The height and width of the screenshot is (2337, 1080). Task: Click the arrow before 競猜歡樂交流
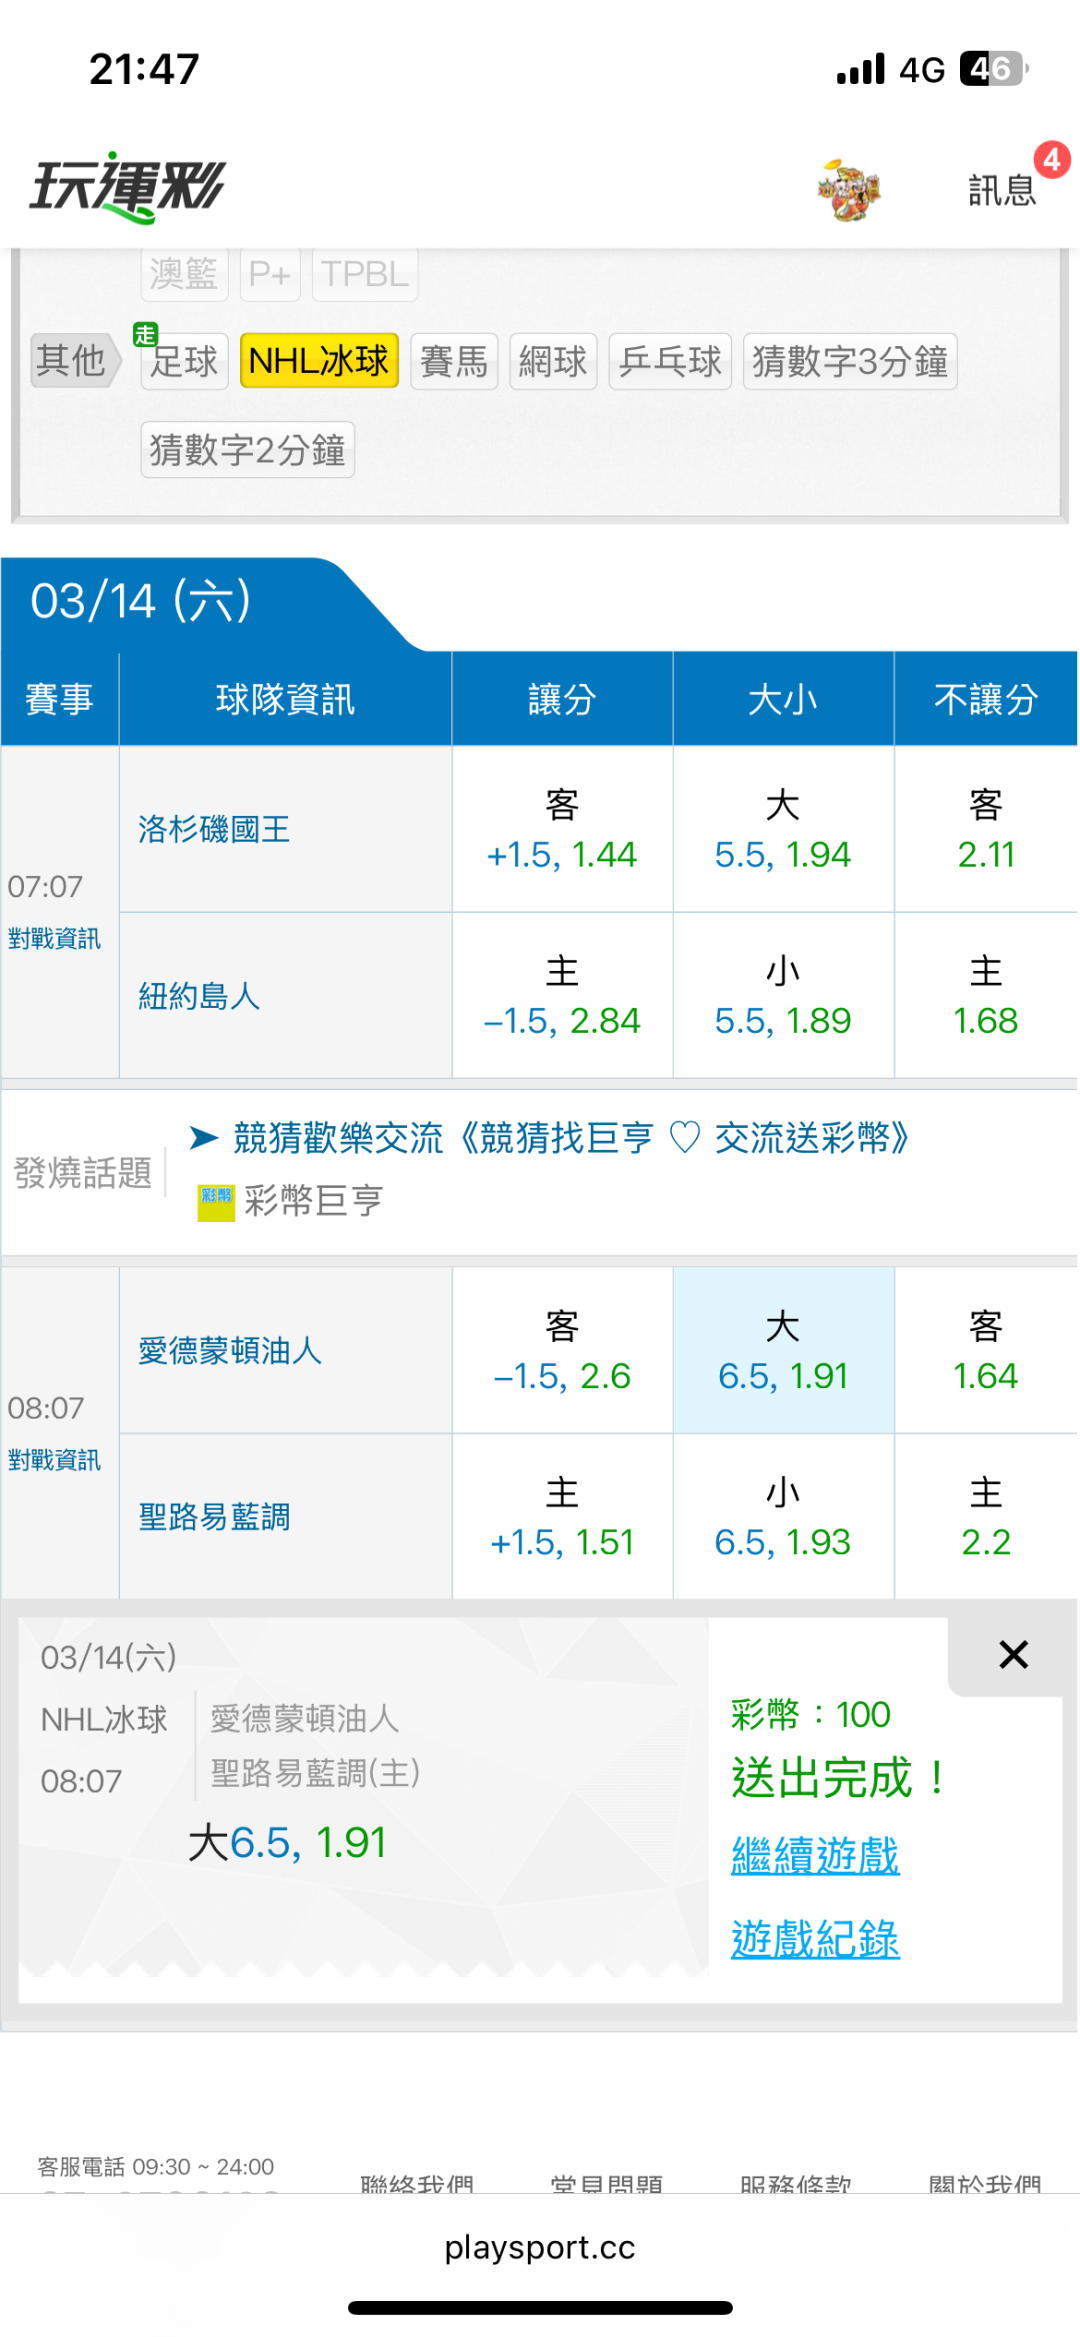[204, 1138]
